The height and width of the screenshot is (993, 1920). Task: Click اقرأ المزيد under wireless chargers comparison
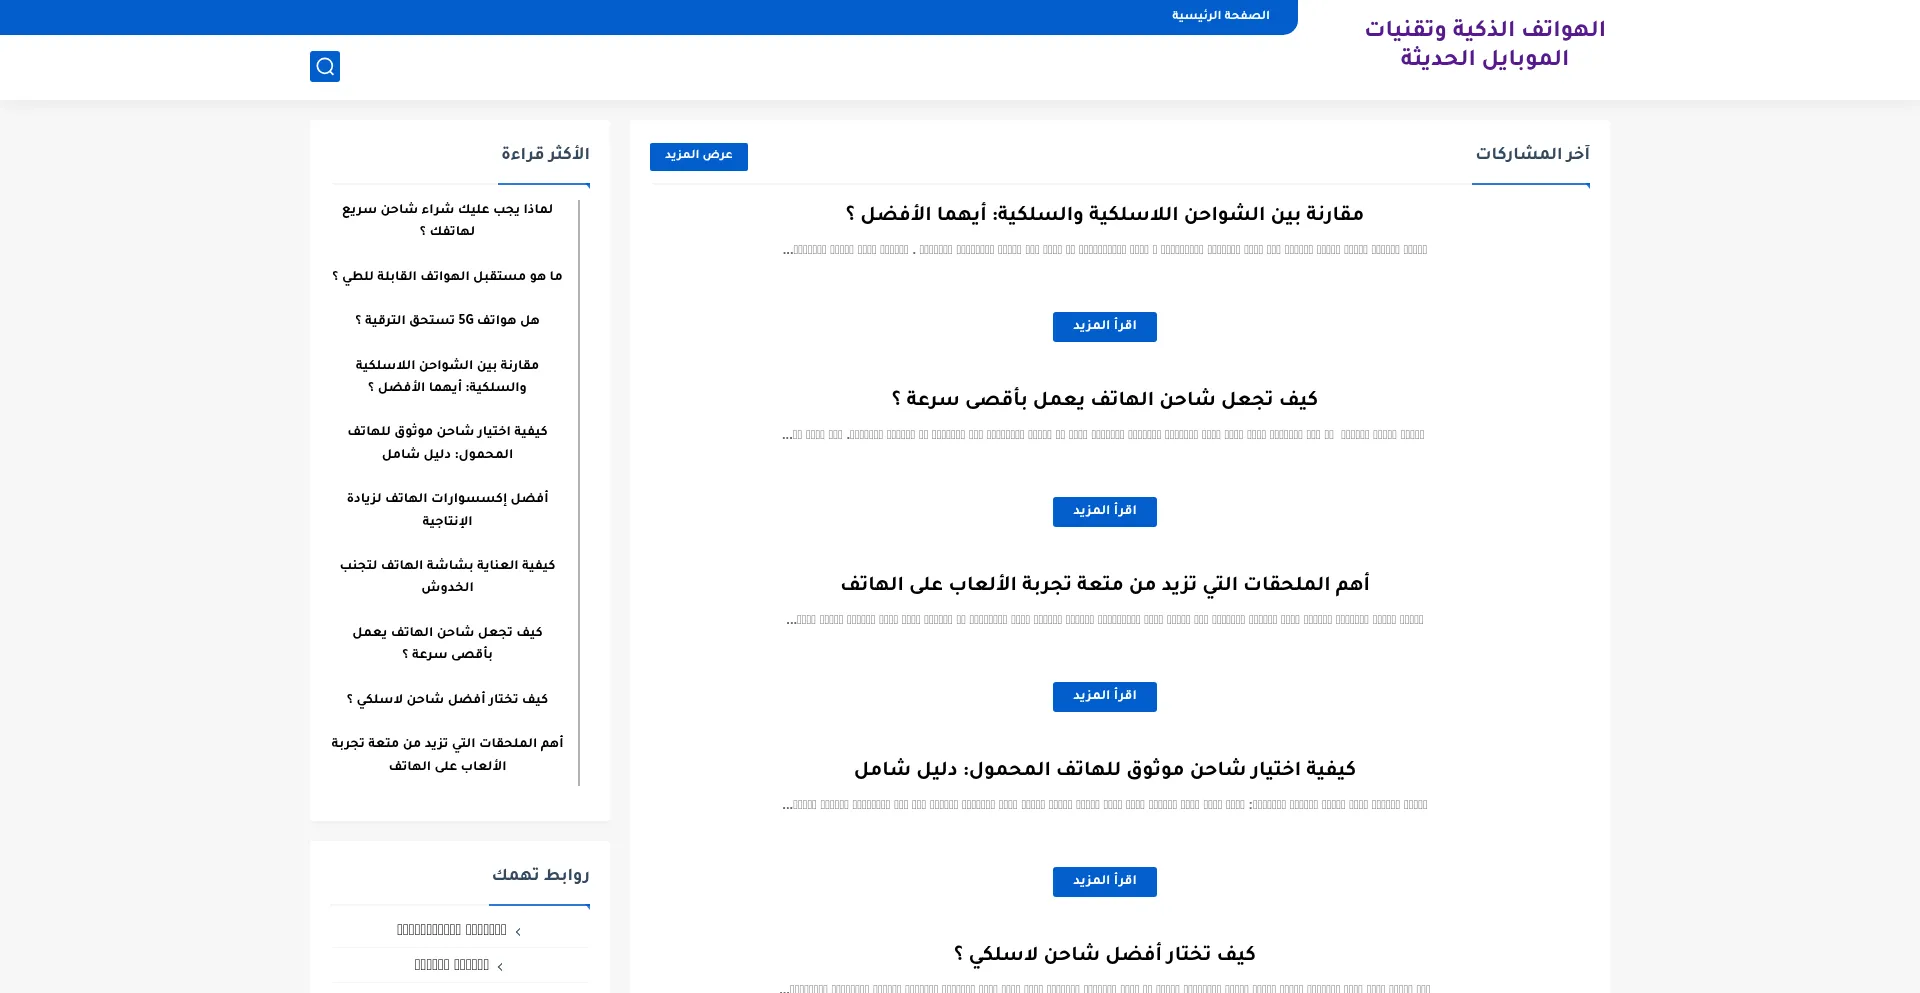click(1104, 327)
